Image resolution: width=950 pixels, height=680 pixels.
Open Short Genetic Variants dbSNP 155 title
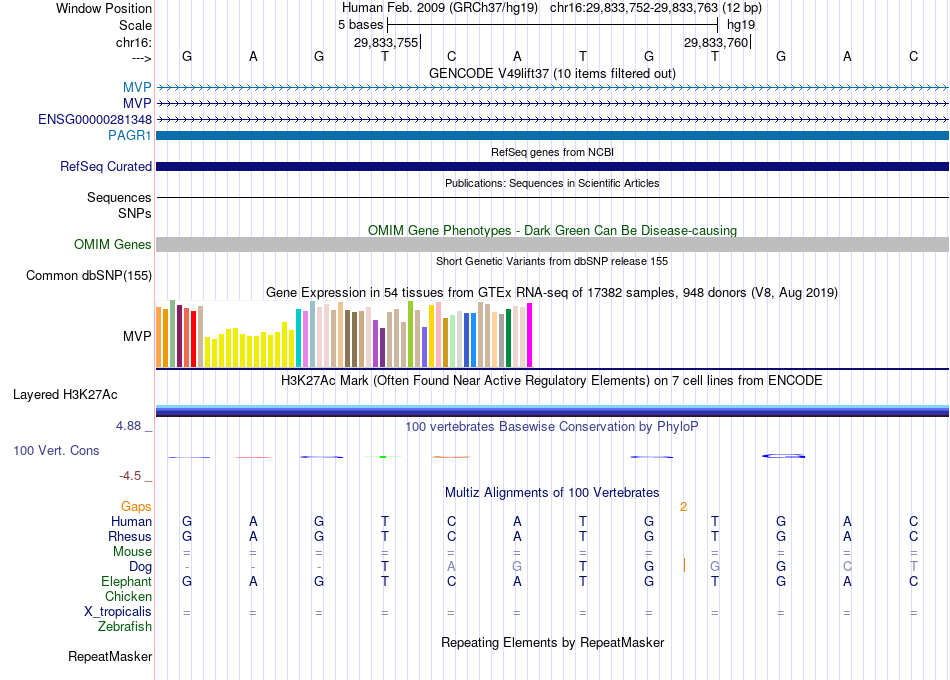click(552, 261)
